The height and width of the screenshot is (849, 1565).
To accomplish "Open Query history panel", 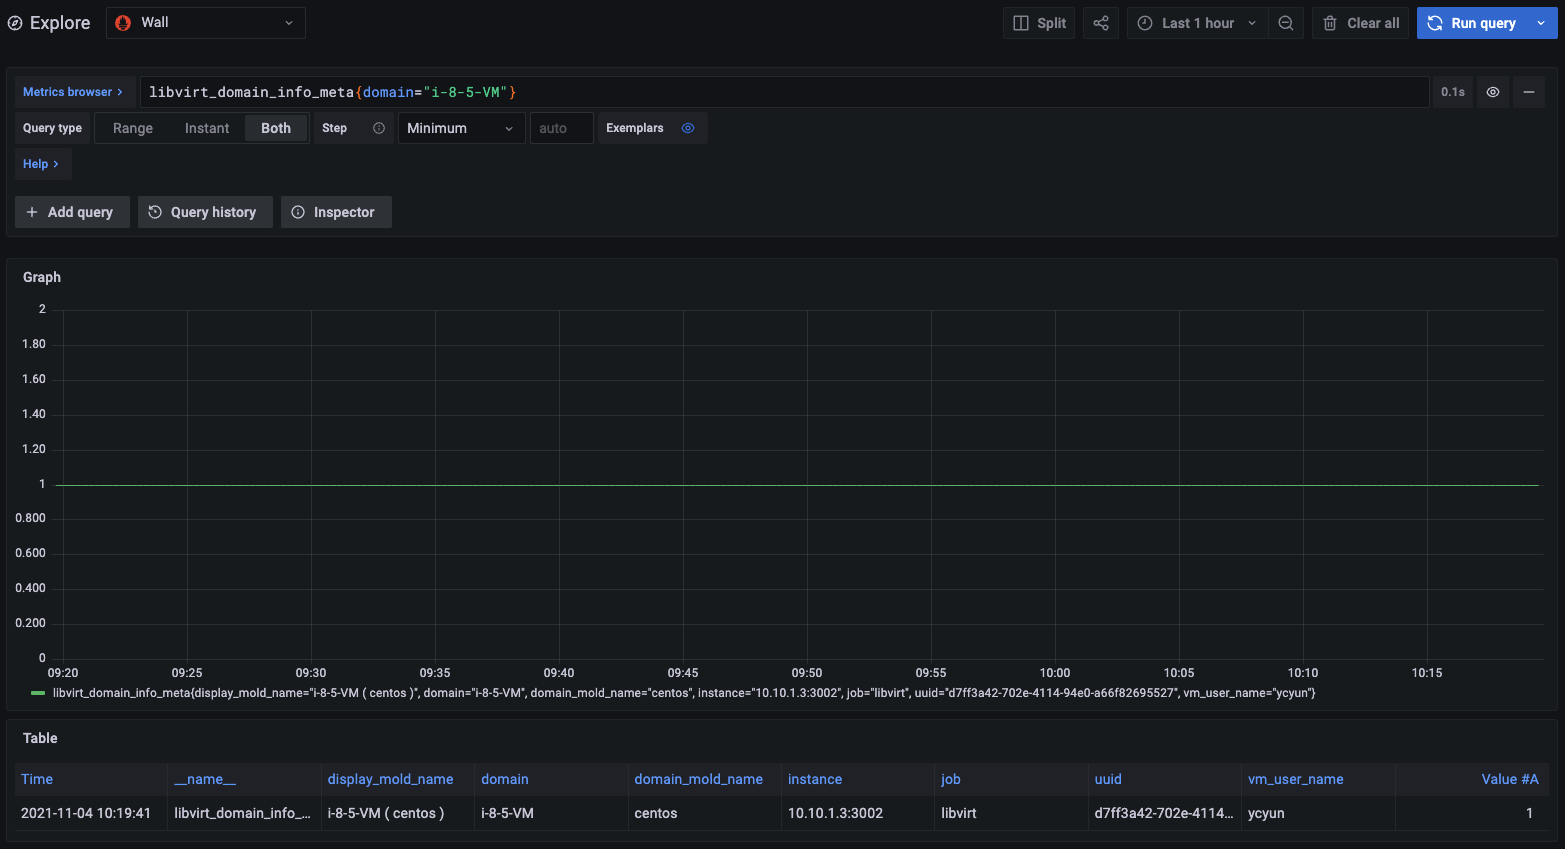I will click(x=205, y=212).
